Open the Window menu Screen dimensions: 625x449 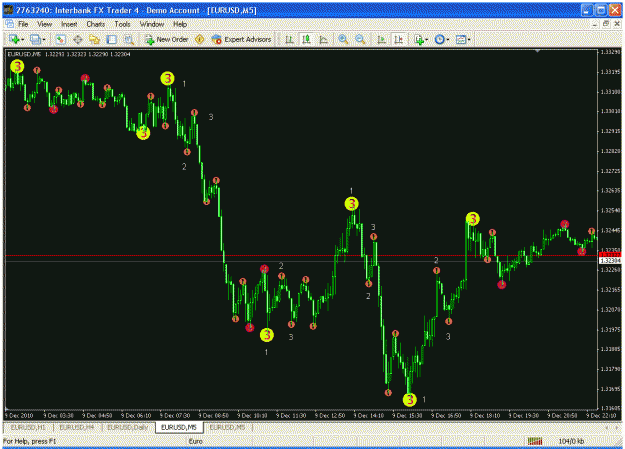pyautogui.click(x=152, y=24)
